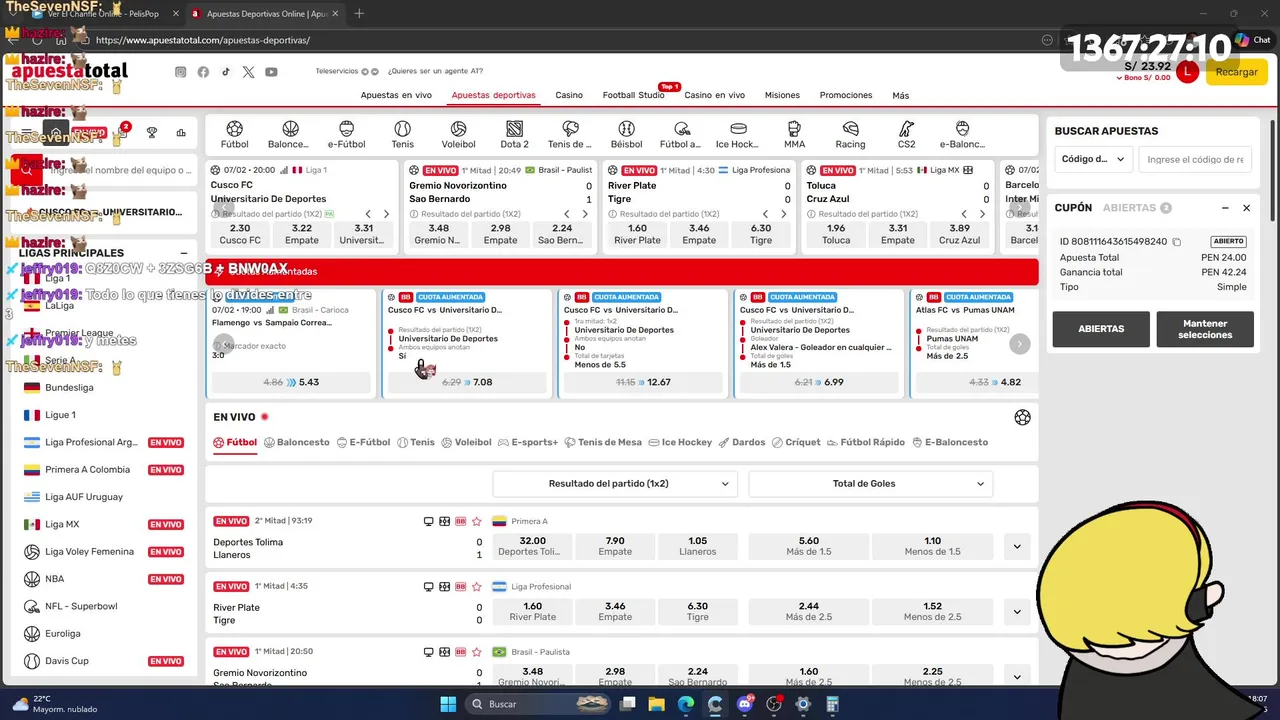Expand markets for River Plate vs Tigre
The height and width of the screenshot is (720, 1280).
pyautogui.click(x=1017, y=611)
